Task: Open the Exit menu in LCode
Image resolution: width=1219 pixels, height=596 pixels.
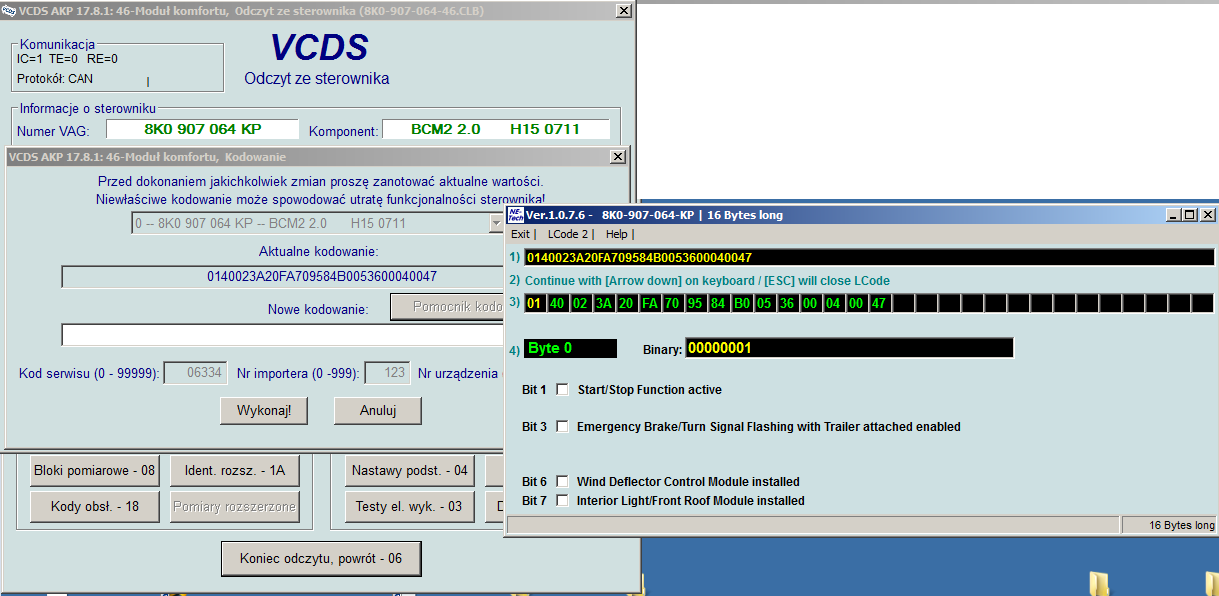Action: (520, 234)
